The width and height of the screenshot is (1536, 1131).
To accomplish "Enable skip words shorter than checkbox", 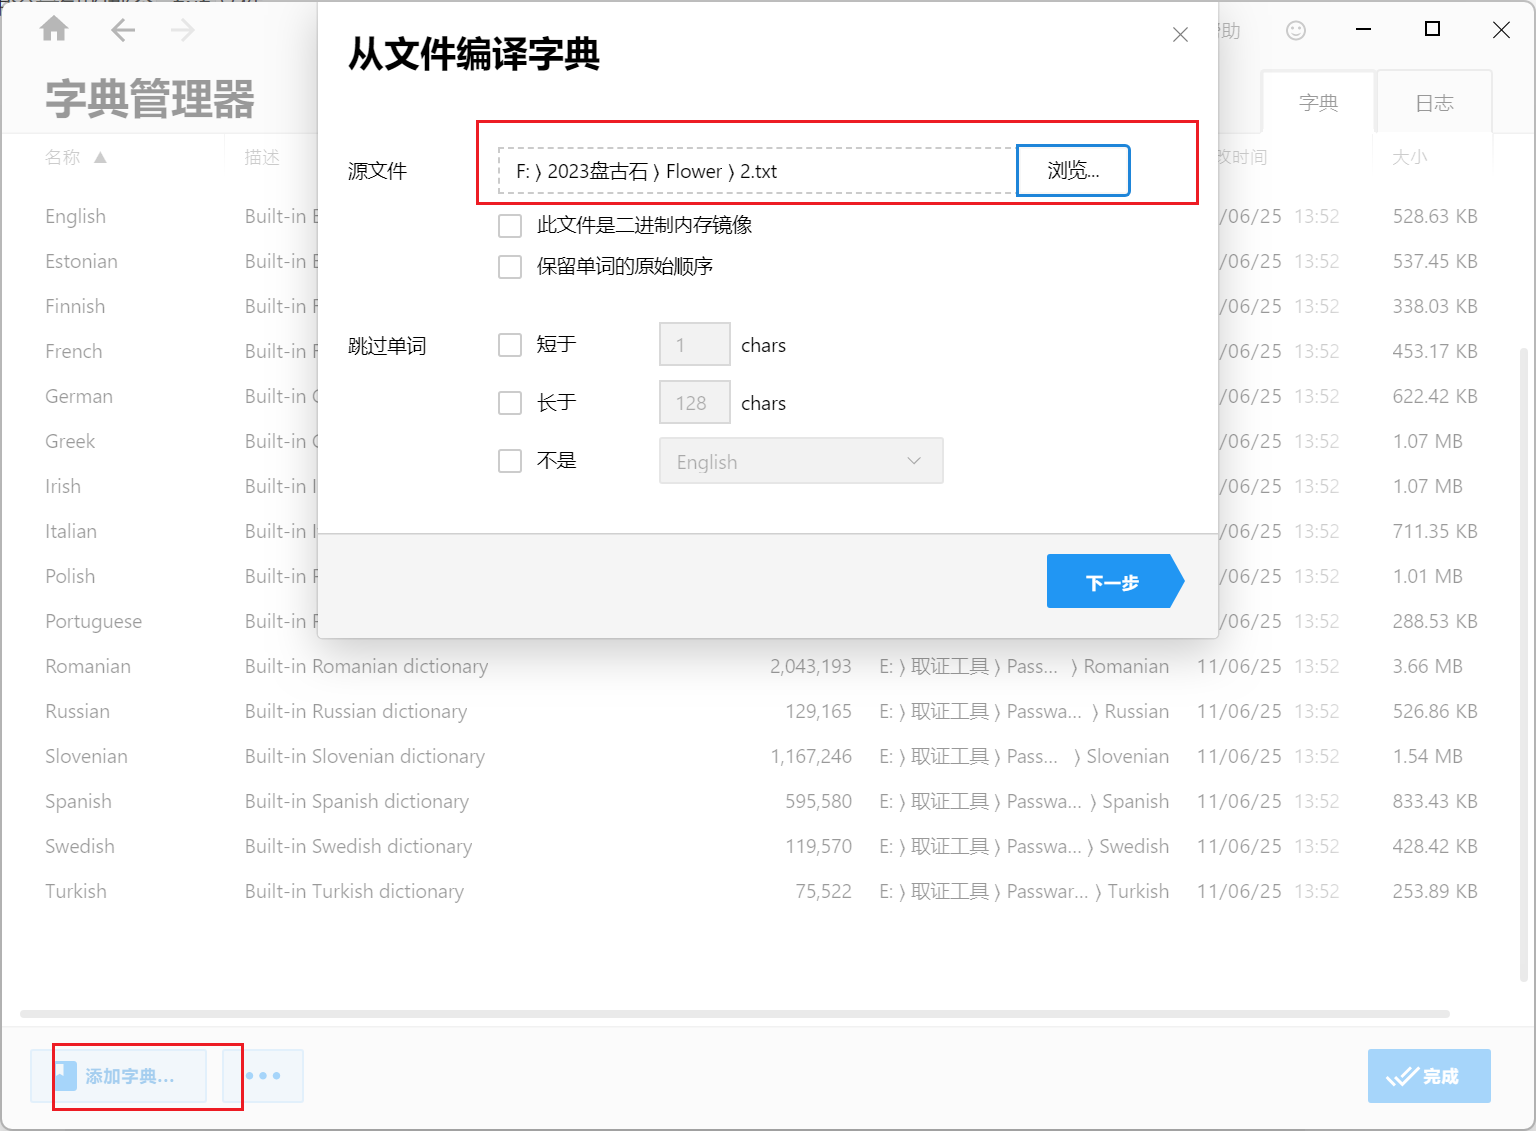I will point(510,345).
